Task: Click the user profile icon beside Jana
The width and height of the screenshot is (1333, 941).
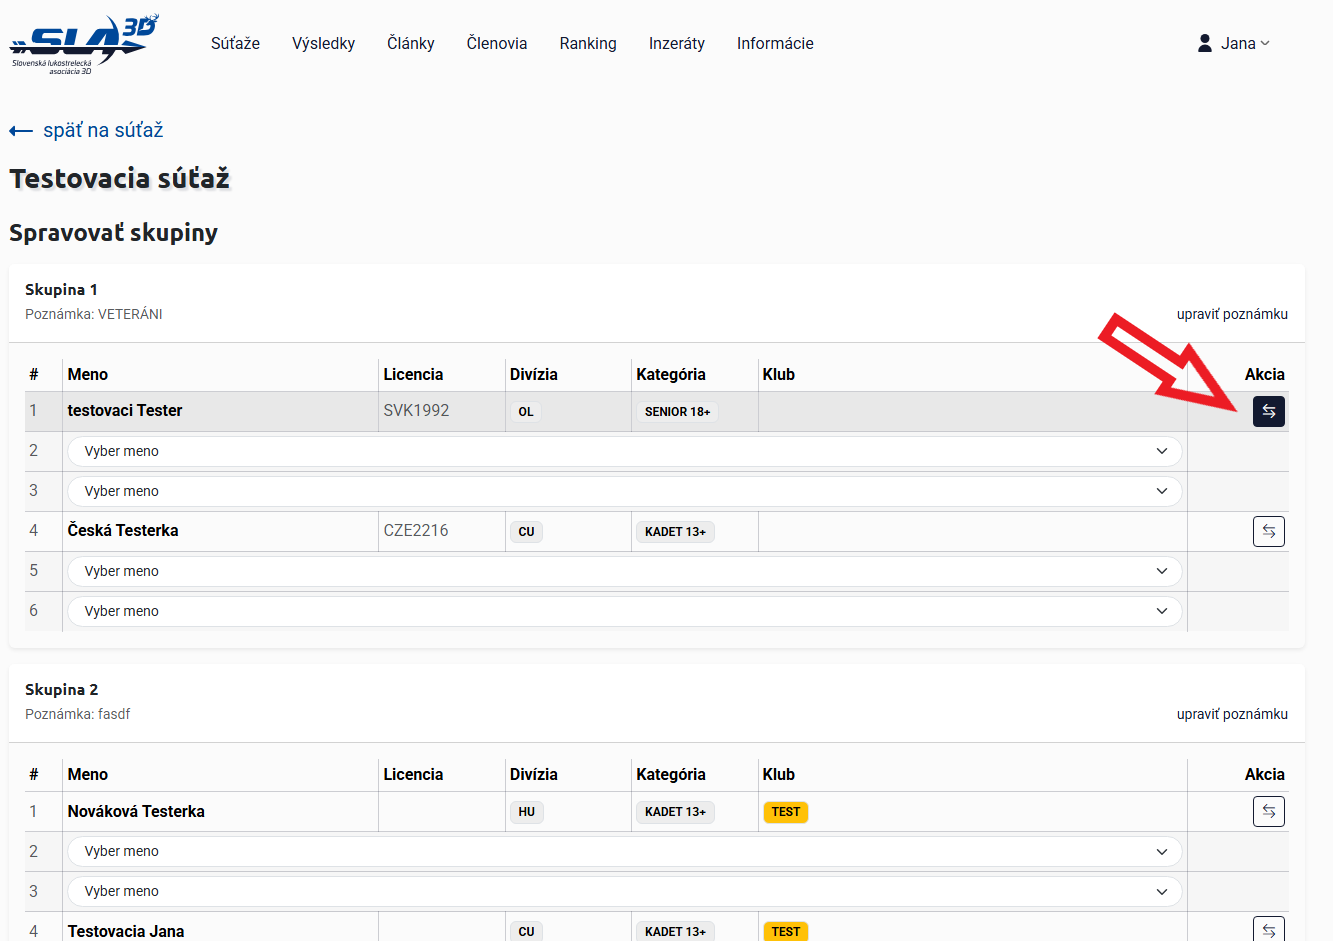Action: [1205, 43]
